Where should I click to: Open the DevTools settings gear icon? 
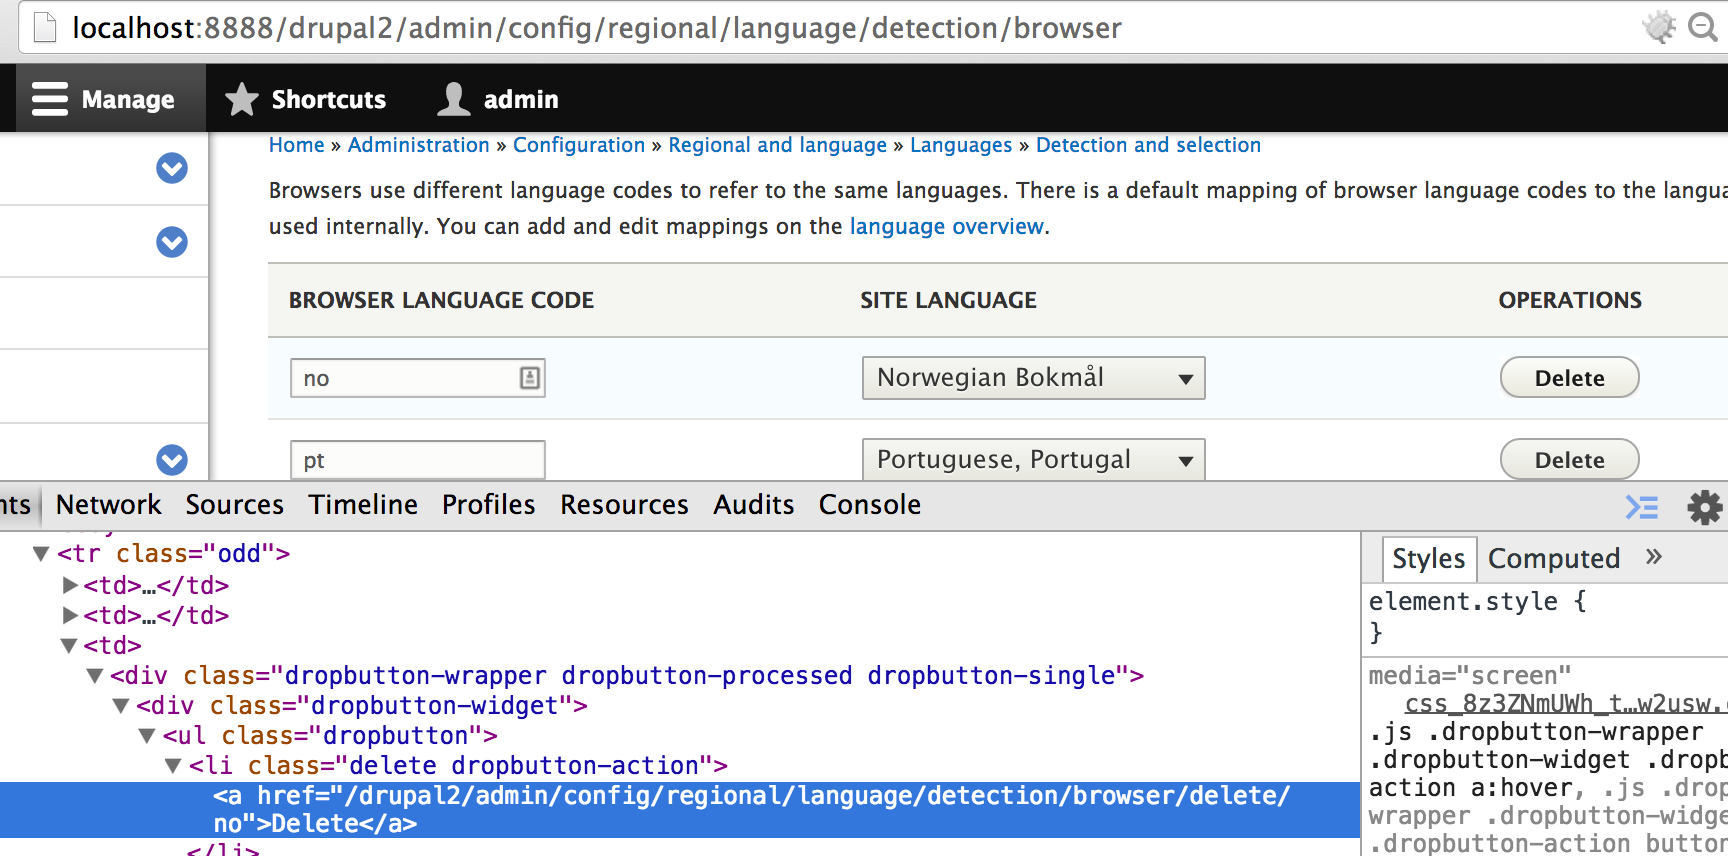coord(1704,507)
